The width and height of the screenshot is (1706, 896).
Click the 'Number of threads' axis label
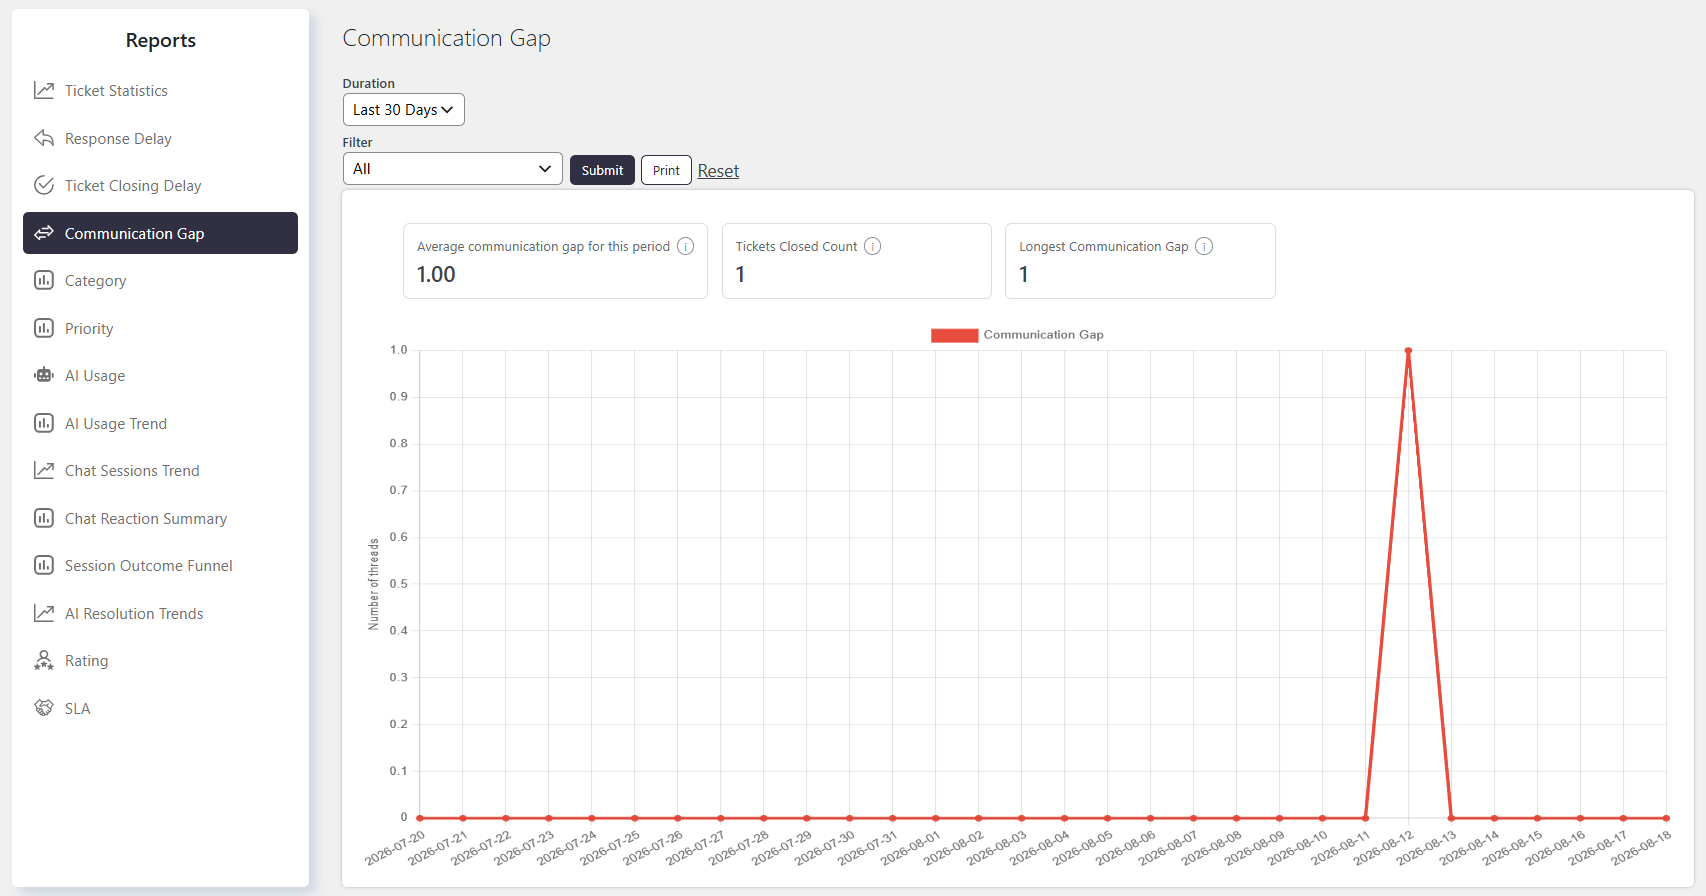pos(374,584)
